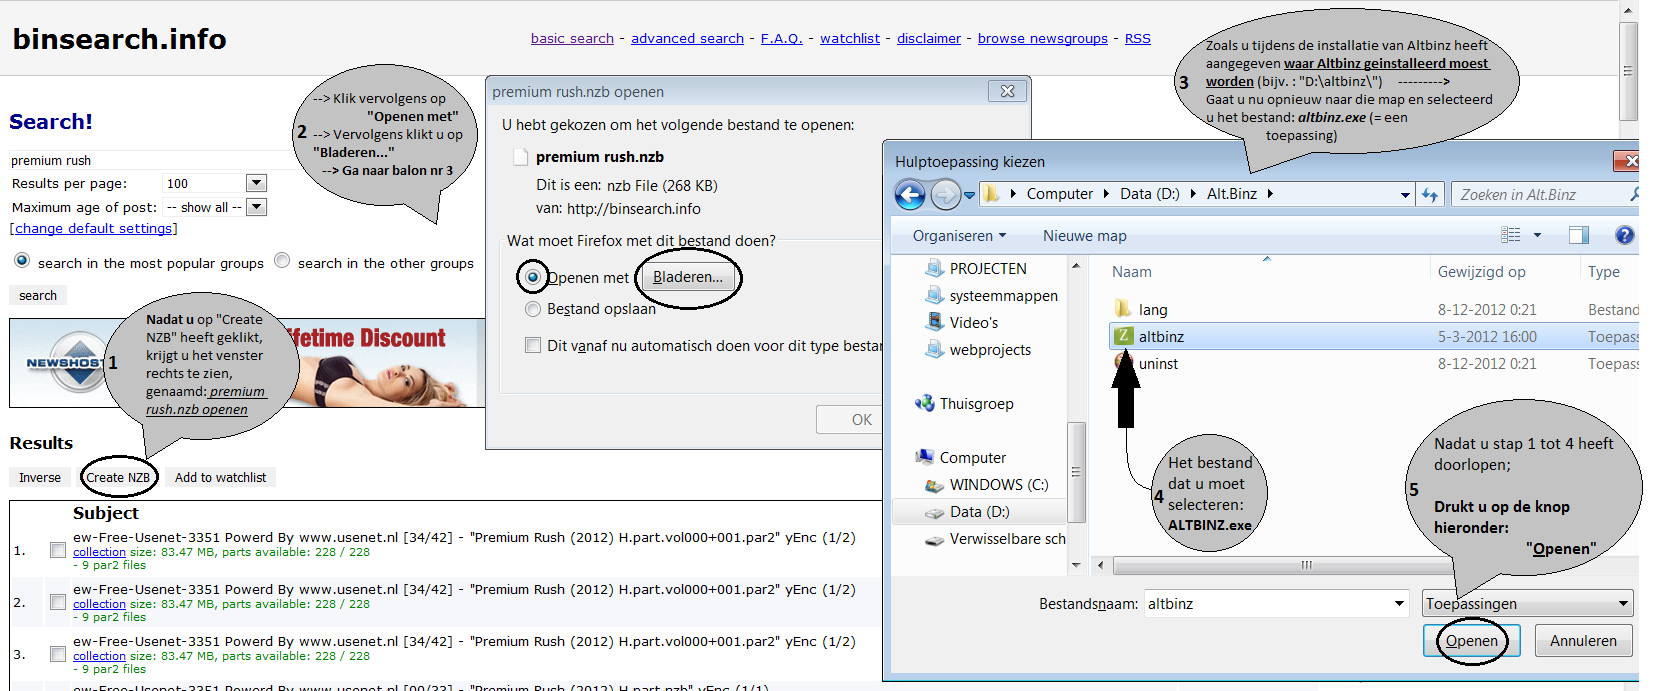
Task: Click the 'Zoeken in Alt.Binz' search box
Action: [1546, 194]
